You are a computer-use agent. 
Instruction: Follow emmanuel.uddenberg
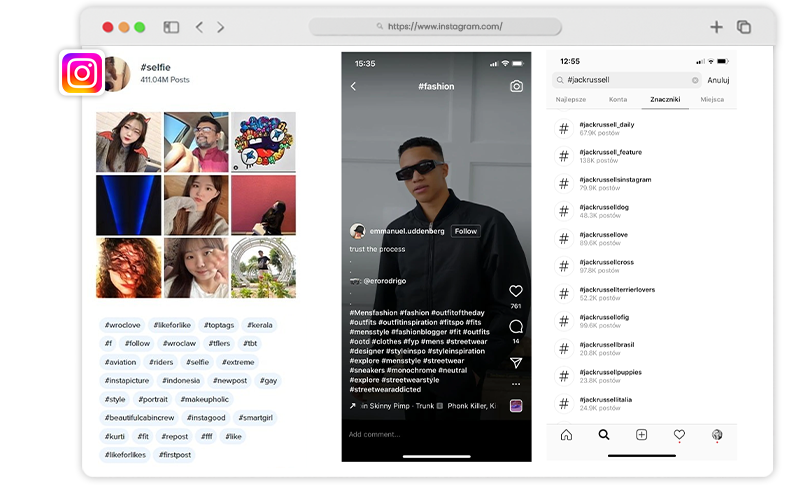click(x=466, y=231)
